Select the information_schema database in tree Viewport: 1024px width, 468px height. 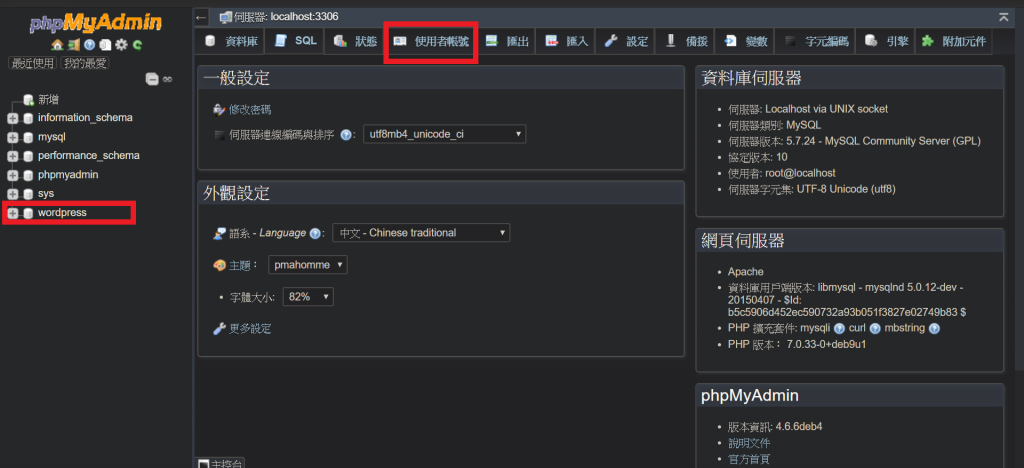(85, 118)
